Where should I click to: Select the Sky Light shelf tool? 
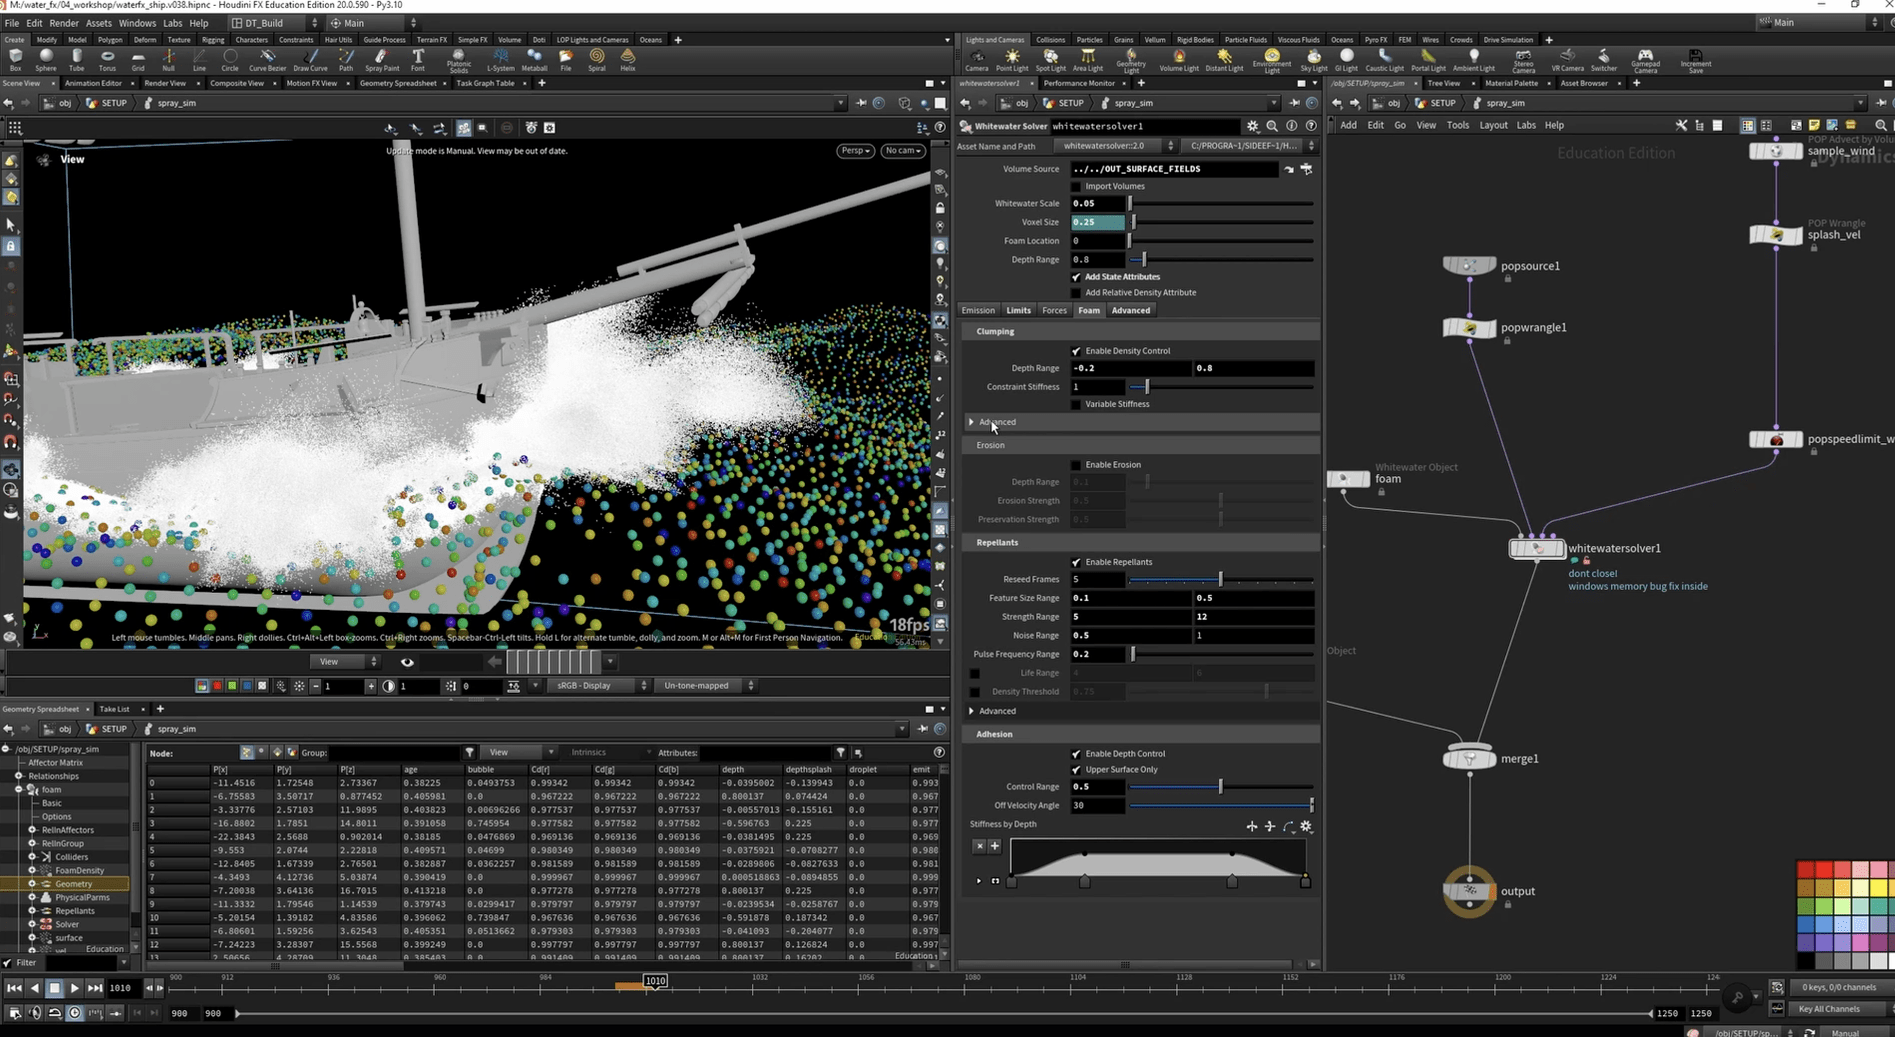click(x=1313, y=59)
